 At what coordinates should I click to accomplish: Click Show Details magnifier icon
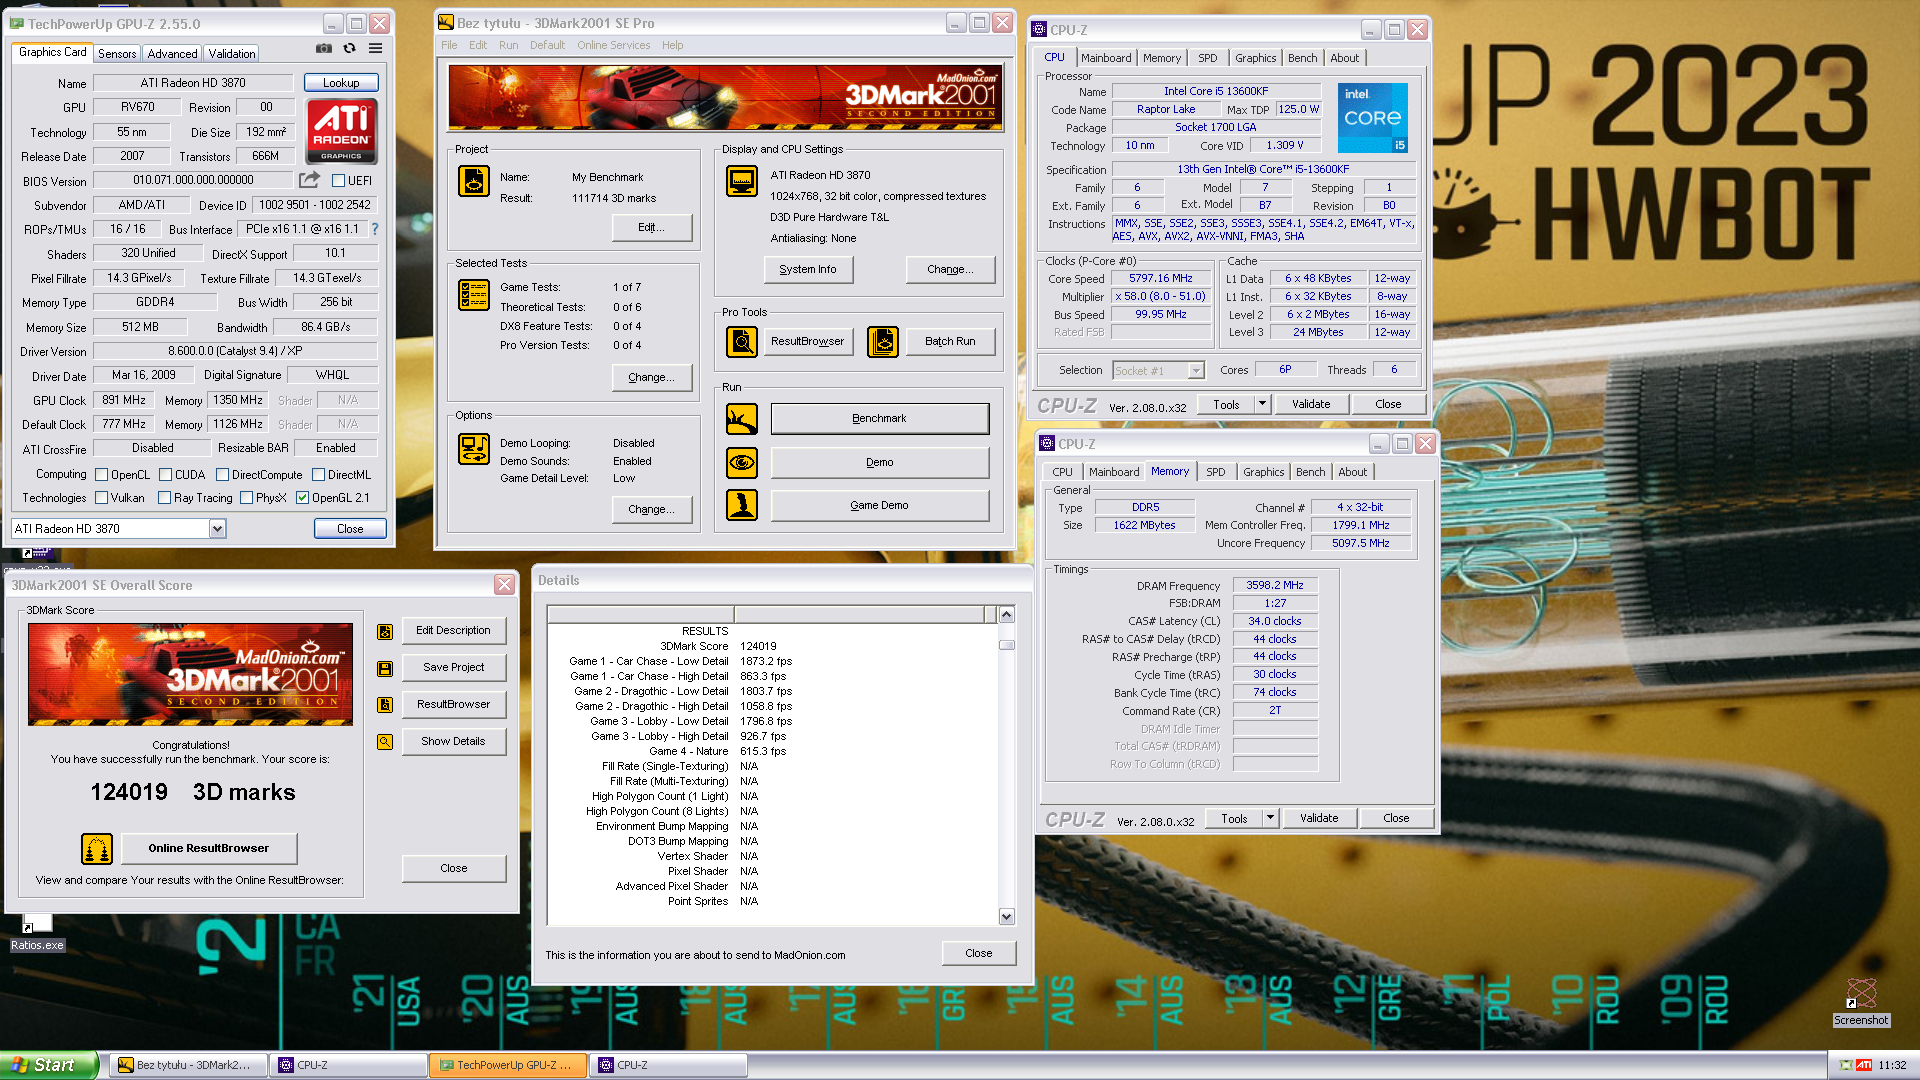384,742
